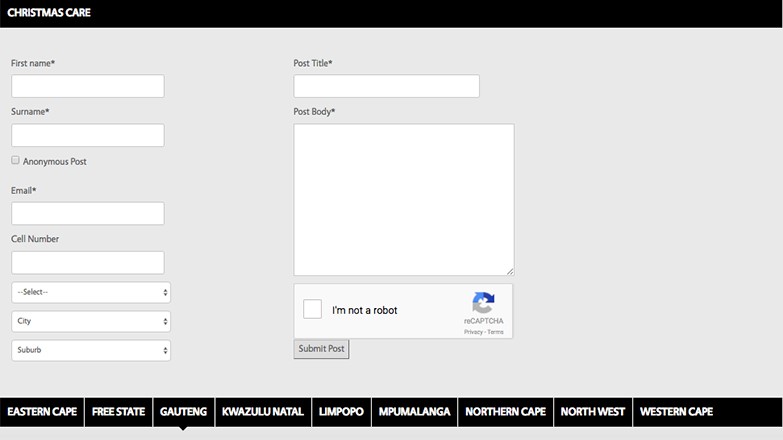
Task: Open the Northern Cape tab
Action: [505, 412]
